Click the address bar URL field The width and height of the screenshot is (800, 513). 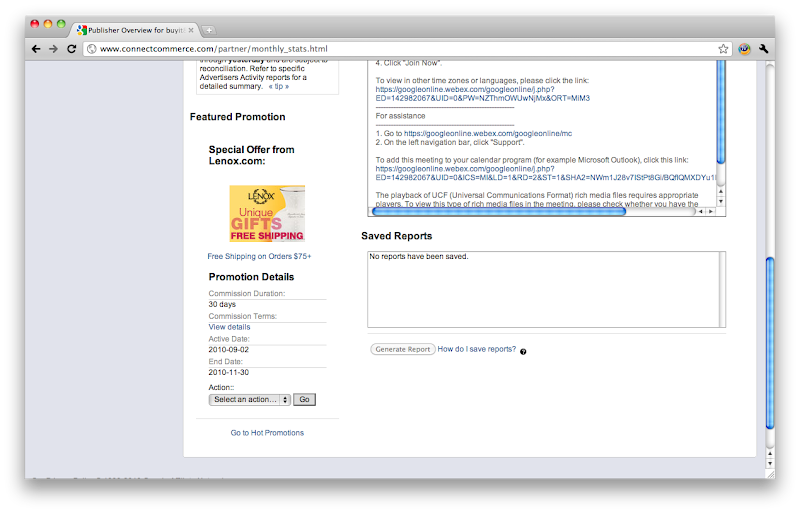click(x=407, y=49)
